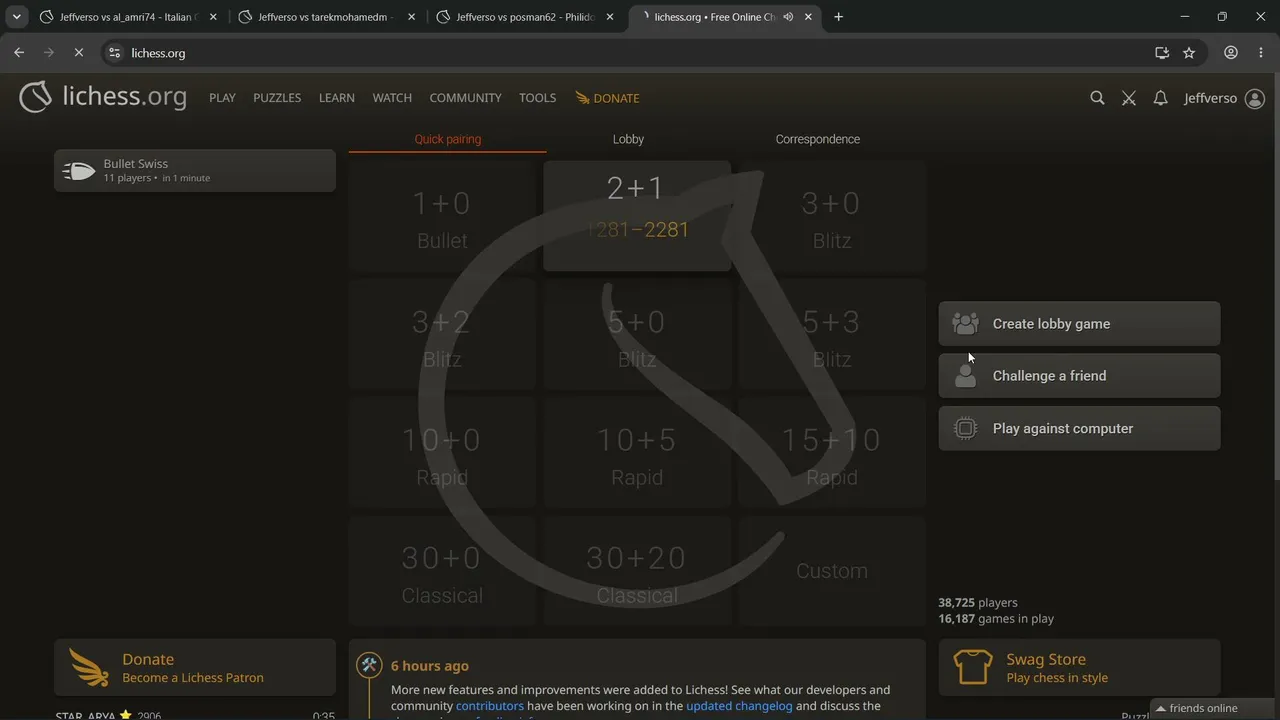This screenshot has width=1280, height=720.
Task: Click the wrench icon beside the news post
Action: [x=369, y=665]
